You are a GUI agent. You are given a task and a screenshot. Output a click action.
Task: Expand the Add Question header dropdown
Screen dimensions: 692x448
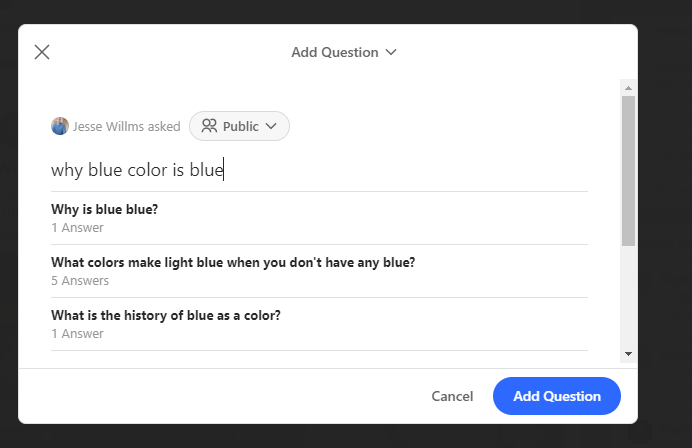pyautogui.click(x=344, y=53)
